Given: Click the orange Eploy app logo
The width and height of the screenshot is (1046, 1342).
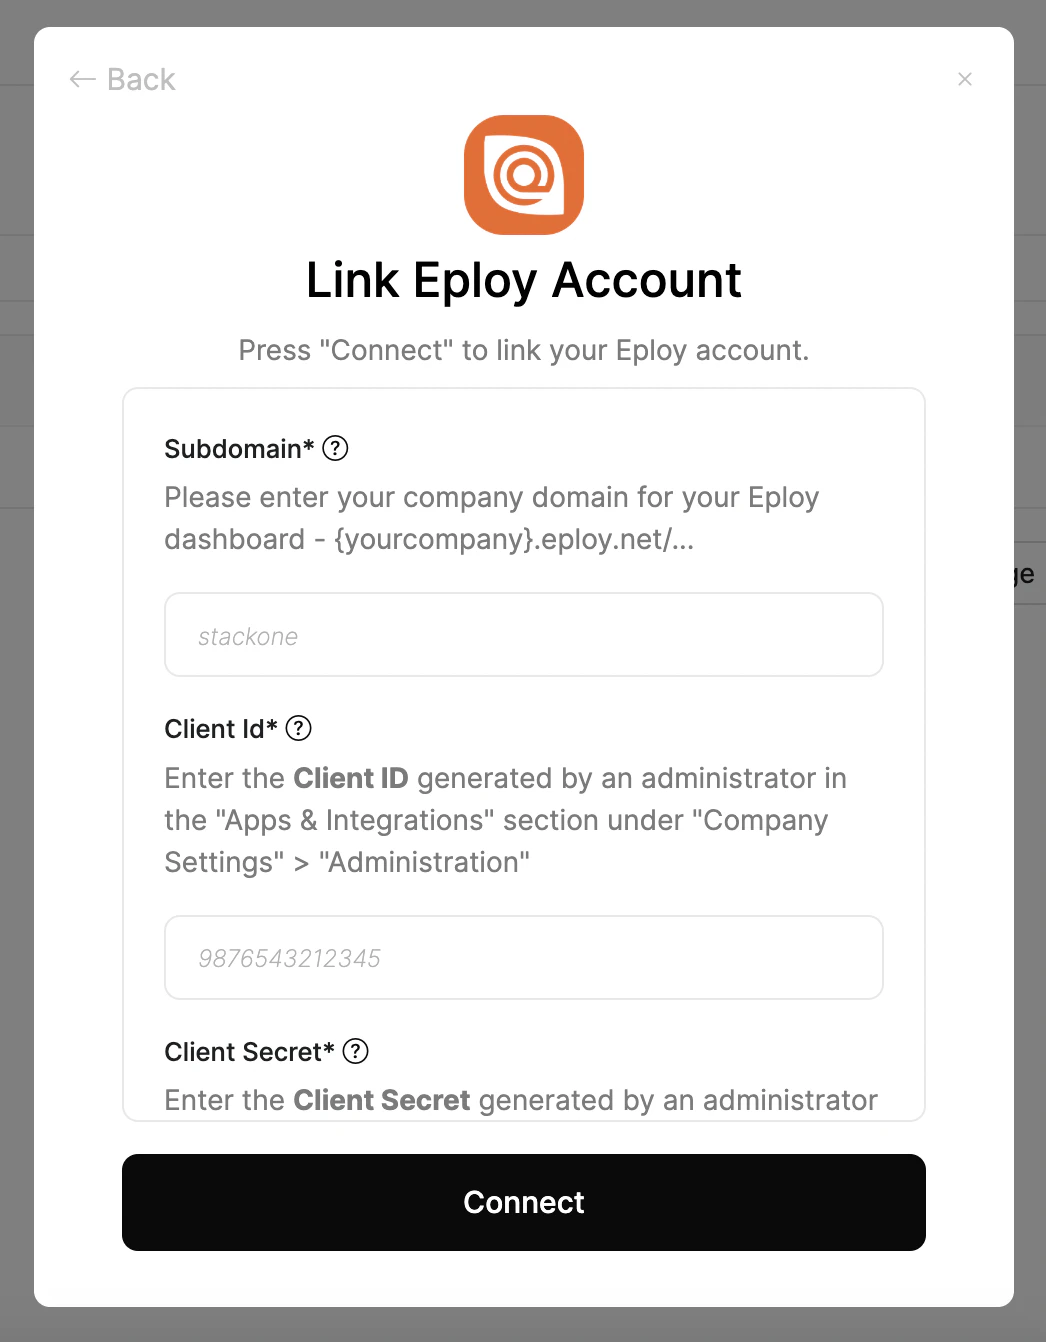Looking at the screenshot, I should [523, 174].
